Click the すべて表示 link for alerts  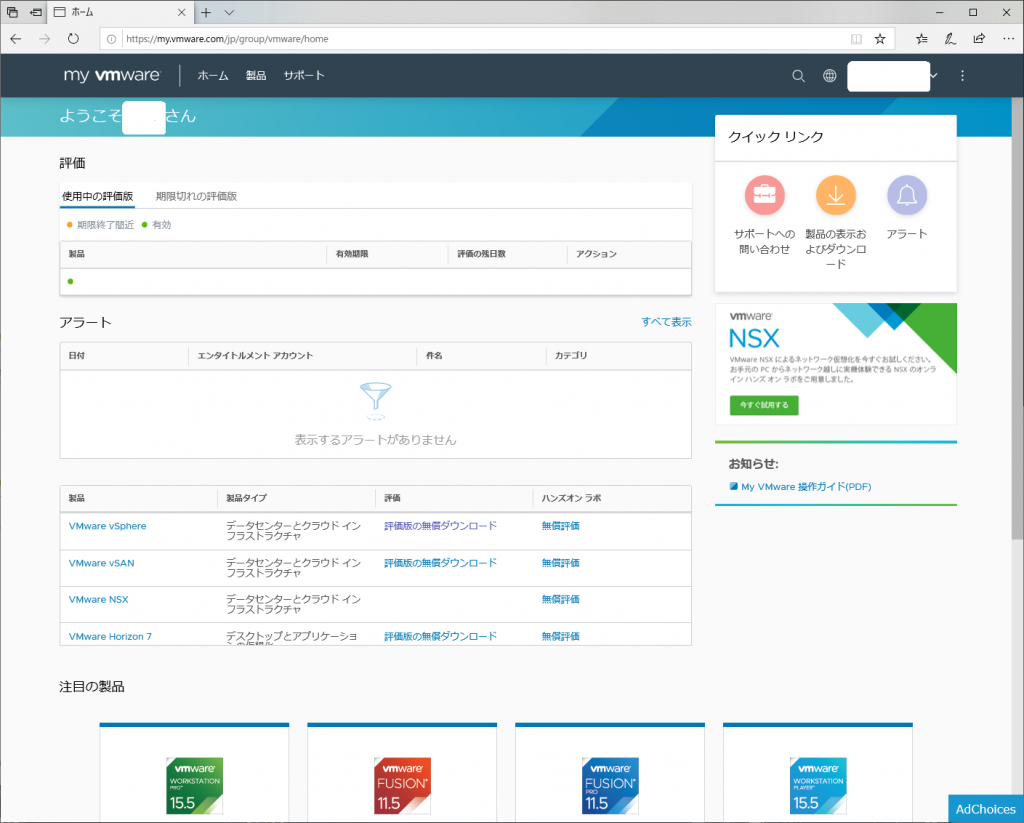(666, 322)
